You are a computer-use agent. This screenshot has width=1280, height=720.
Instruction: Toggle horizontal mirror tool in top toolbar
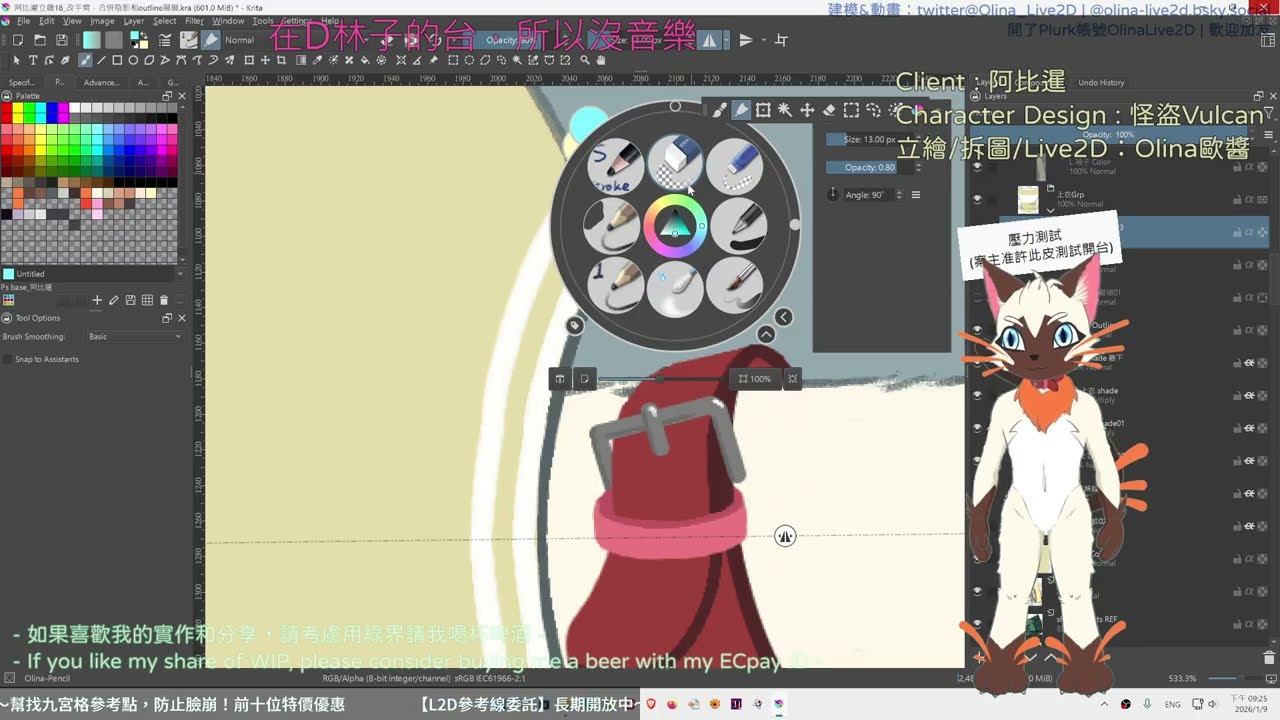point(710,40)
